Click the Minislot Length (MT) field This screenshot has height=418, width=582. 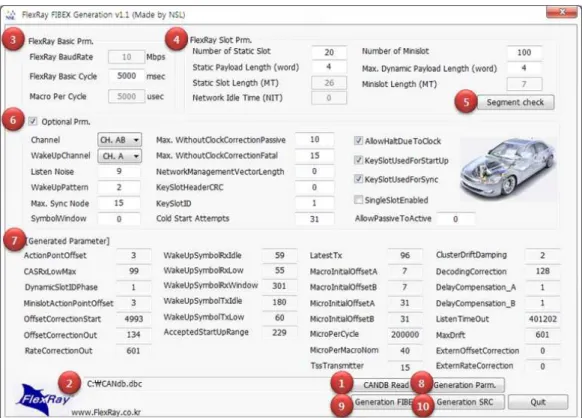tap(524, 84)
